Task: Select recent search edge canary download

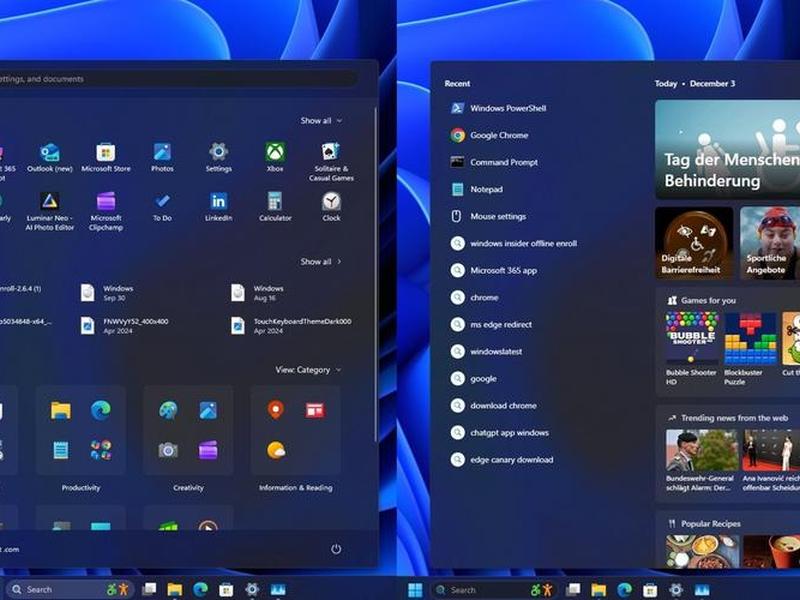Action: (502, 460)
